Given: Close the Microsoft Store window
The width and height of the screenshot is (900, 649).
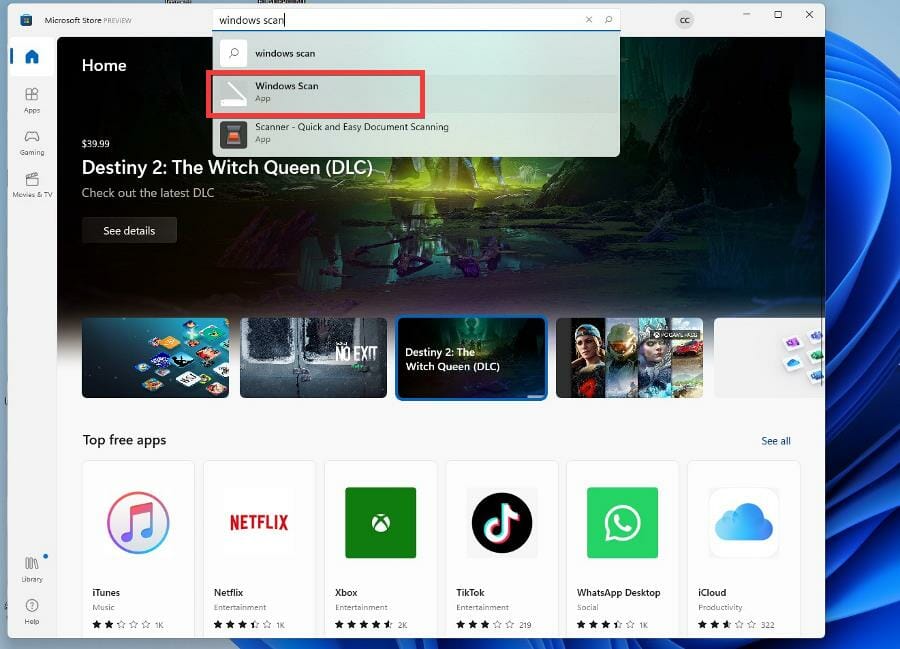Looking at the screenshot, I should coord(809,14).
